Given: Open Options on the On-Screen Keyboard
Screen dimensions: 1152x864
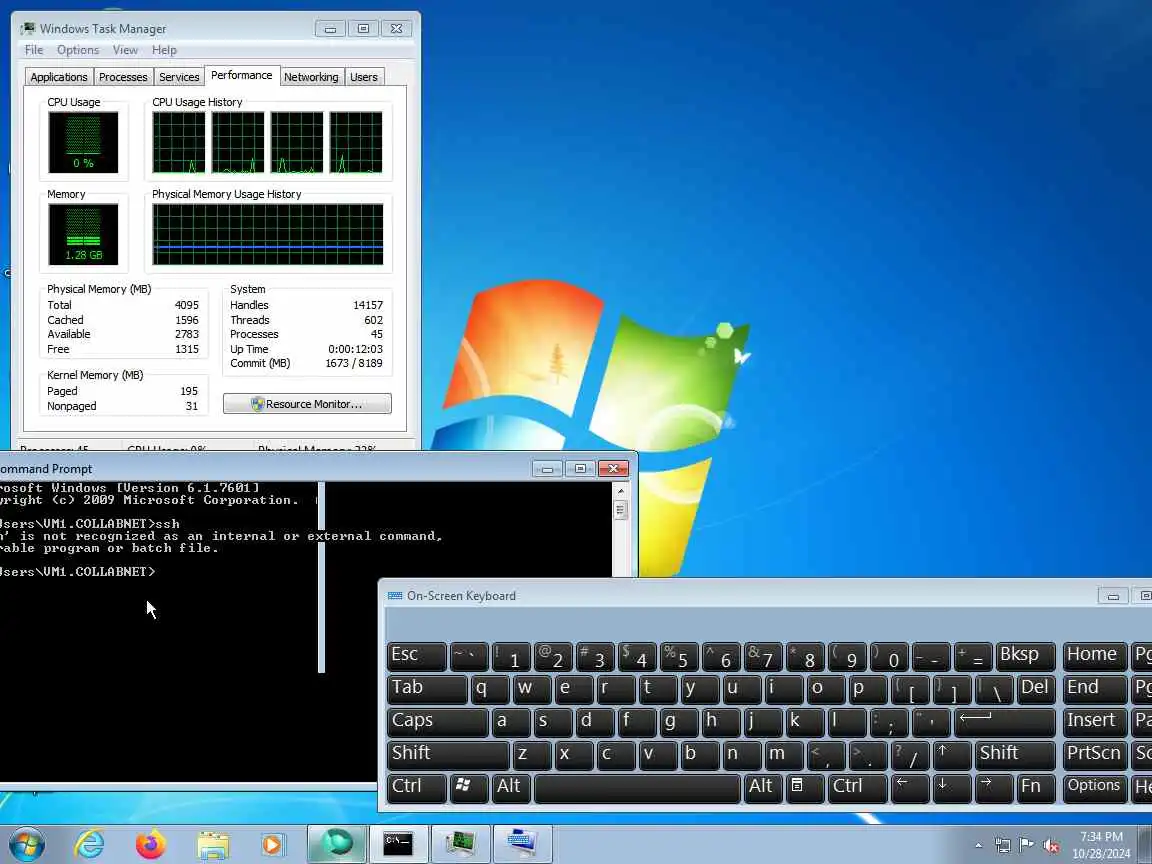Looking at the screenshot, I should pyautogui.click(x=1095, y=788).
